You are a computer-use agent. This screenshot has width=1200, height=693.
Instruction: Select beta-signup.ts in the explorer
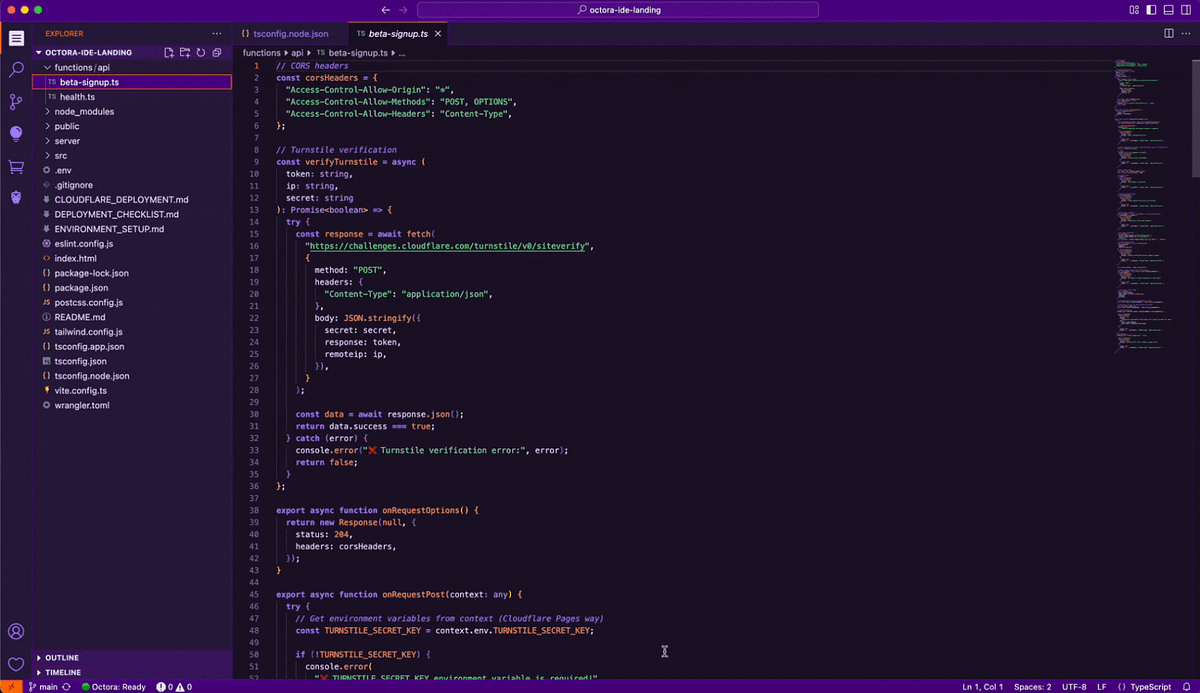(x=131, y=82)
